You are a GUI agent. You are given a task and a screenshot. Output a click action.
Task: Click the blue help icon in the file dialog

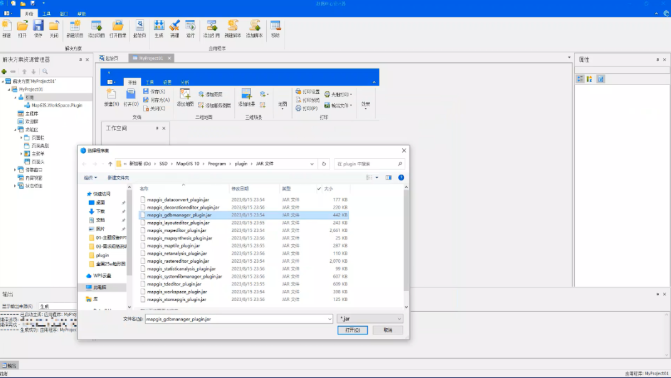click(x=401, y=178)
